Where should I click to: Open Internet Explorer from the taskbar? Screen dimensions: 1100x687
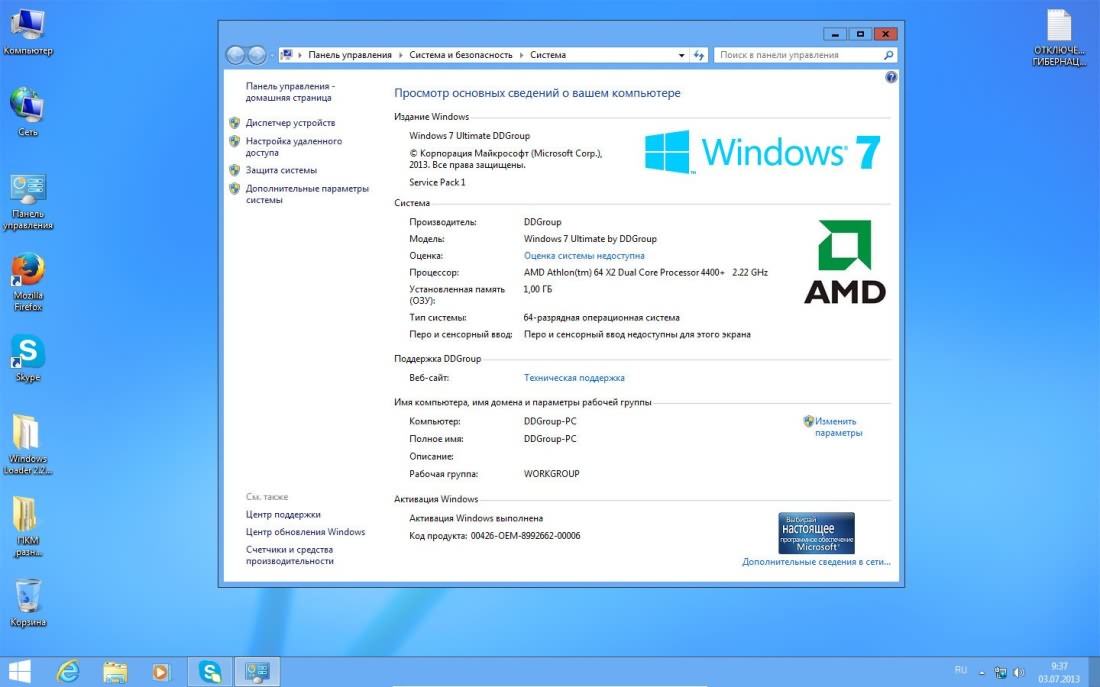(68, 671)
